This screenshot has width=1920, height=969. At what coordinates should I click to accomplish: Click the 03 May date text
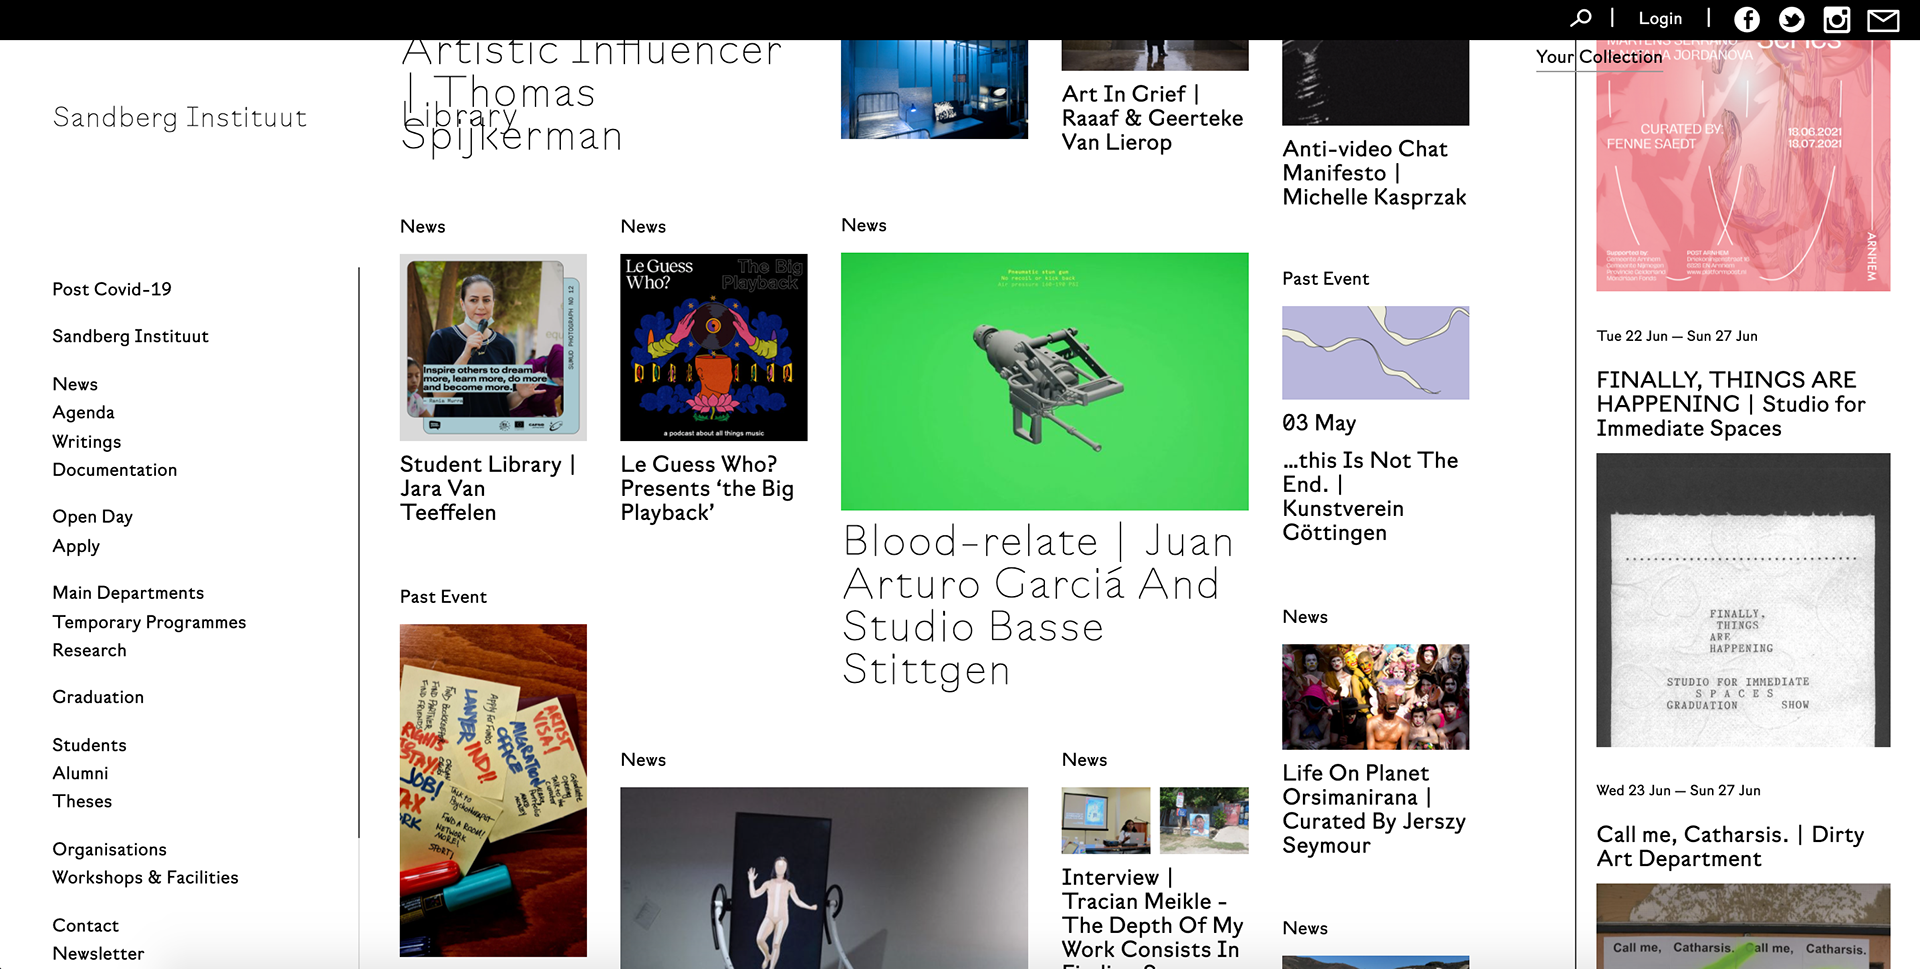[x=1319, y=423]
